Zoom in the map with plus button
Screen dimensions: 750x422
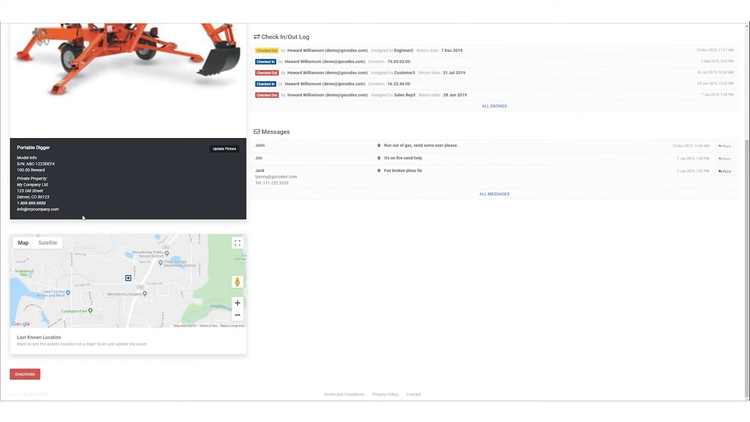[x=237, y=303]
